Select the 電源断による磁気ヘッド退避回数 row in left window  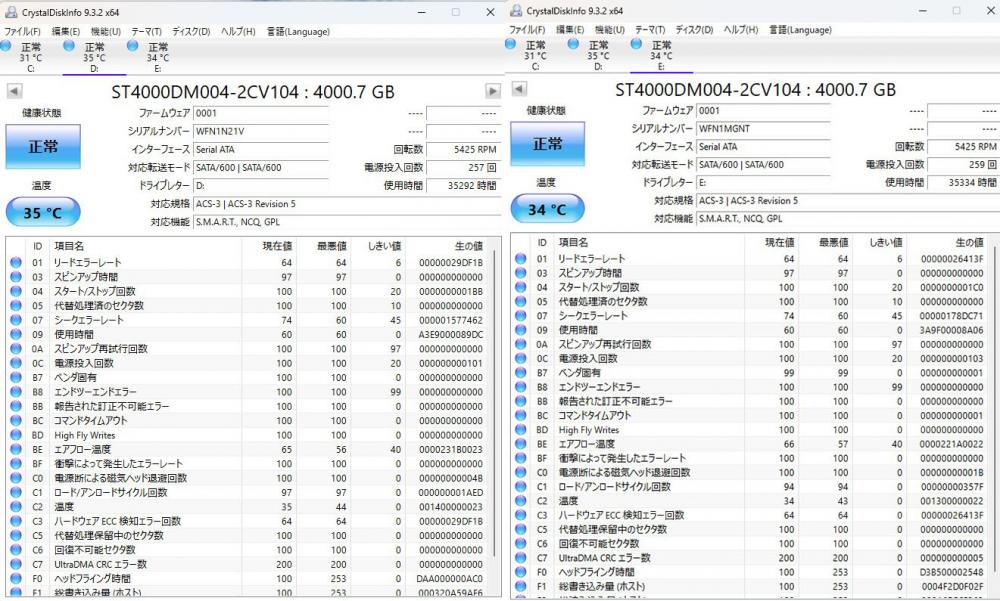tap(249, 478)
